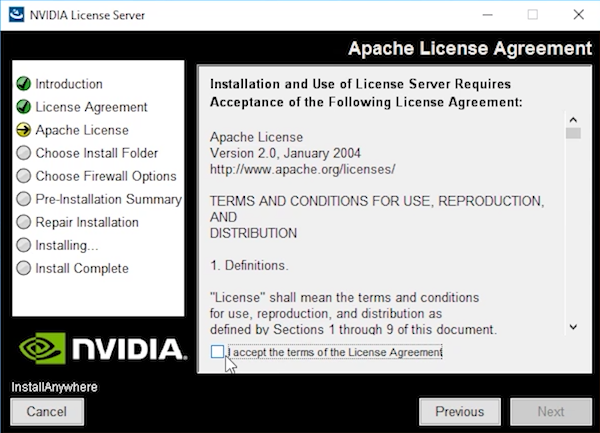
Task: Minimize the NVIDIA License Server window
Action: [488, 15]
